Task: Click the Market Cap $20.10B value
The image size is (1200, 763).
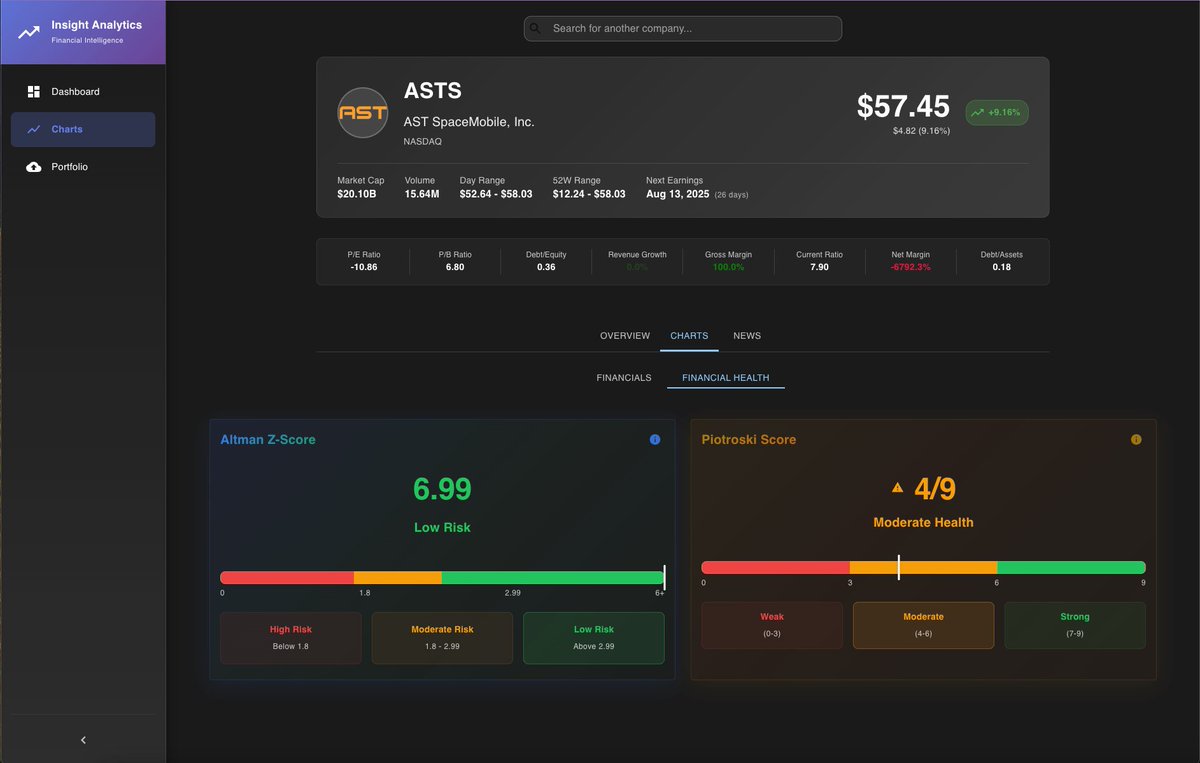Action: coord(357,194)
